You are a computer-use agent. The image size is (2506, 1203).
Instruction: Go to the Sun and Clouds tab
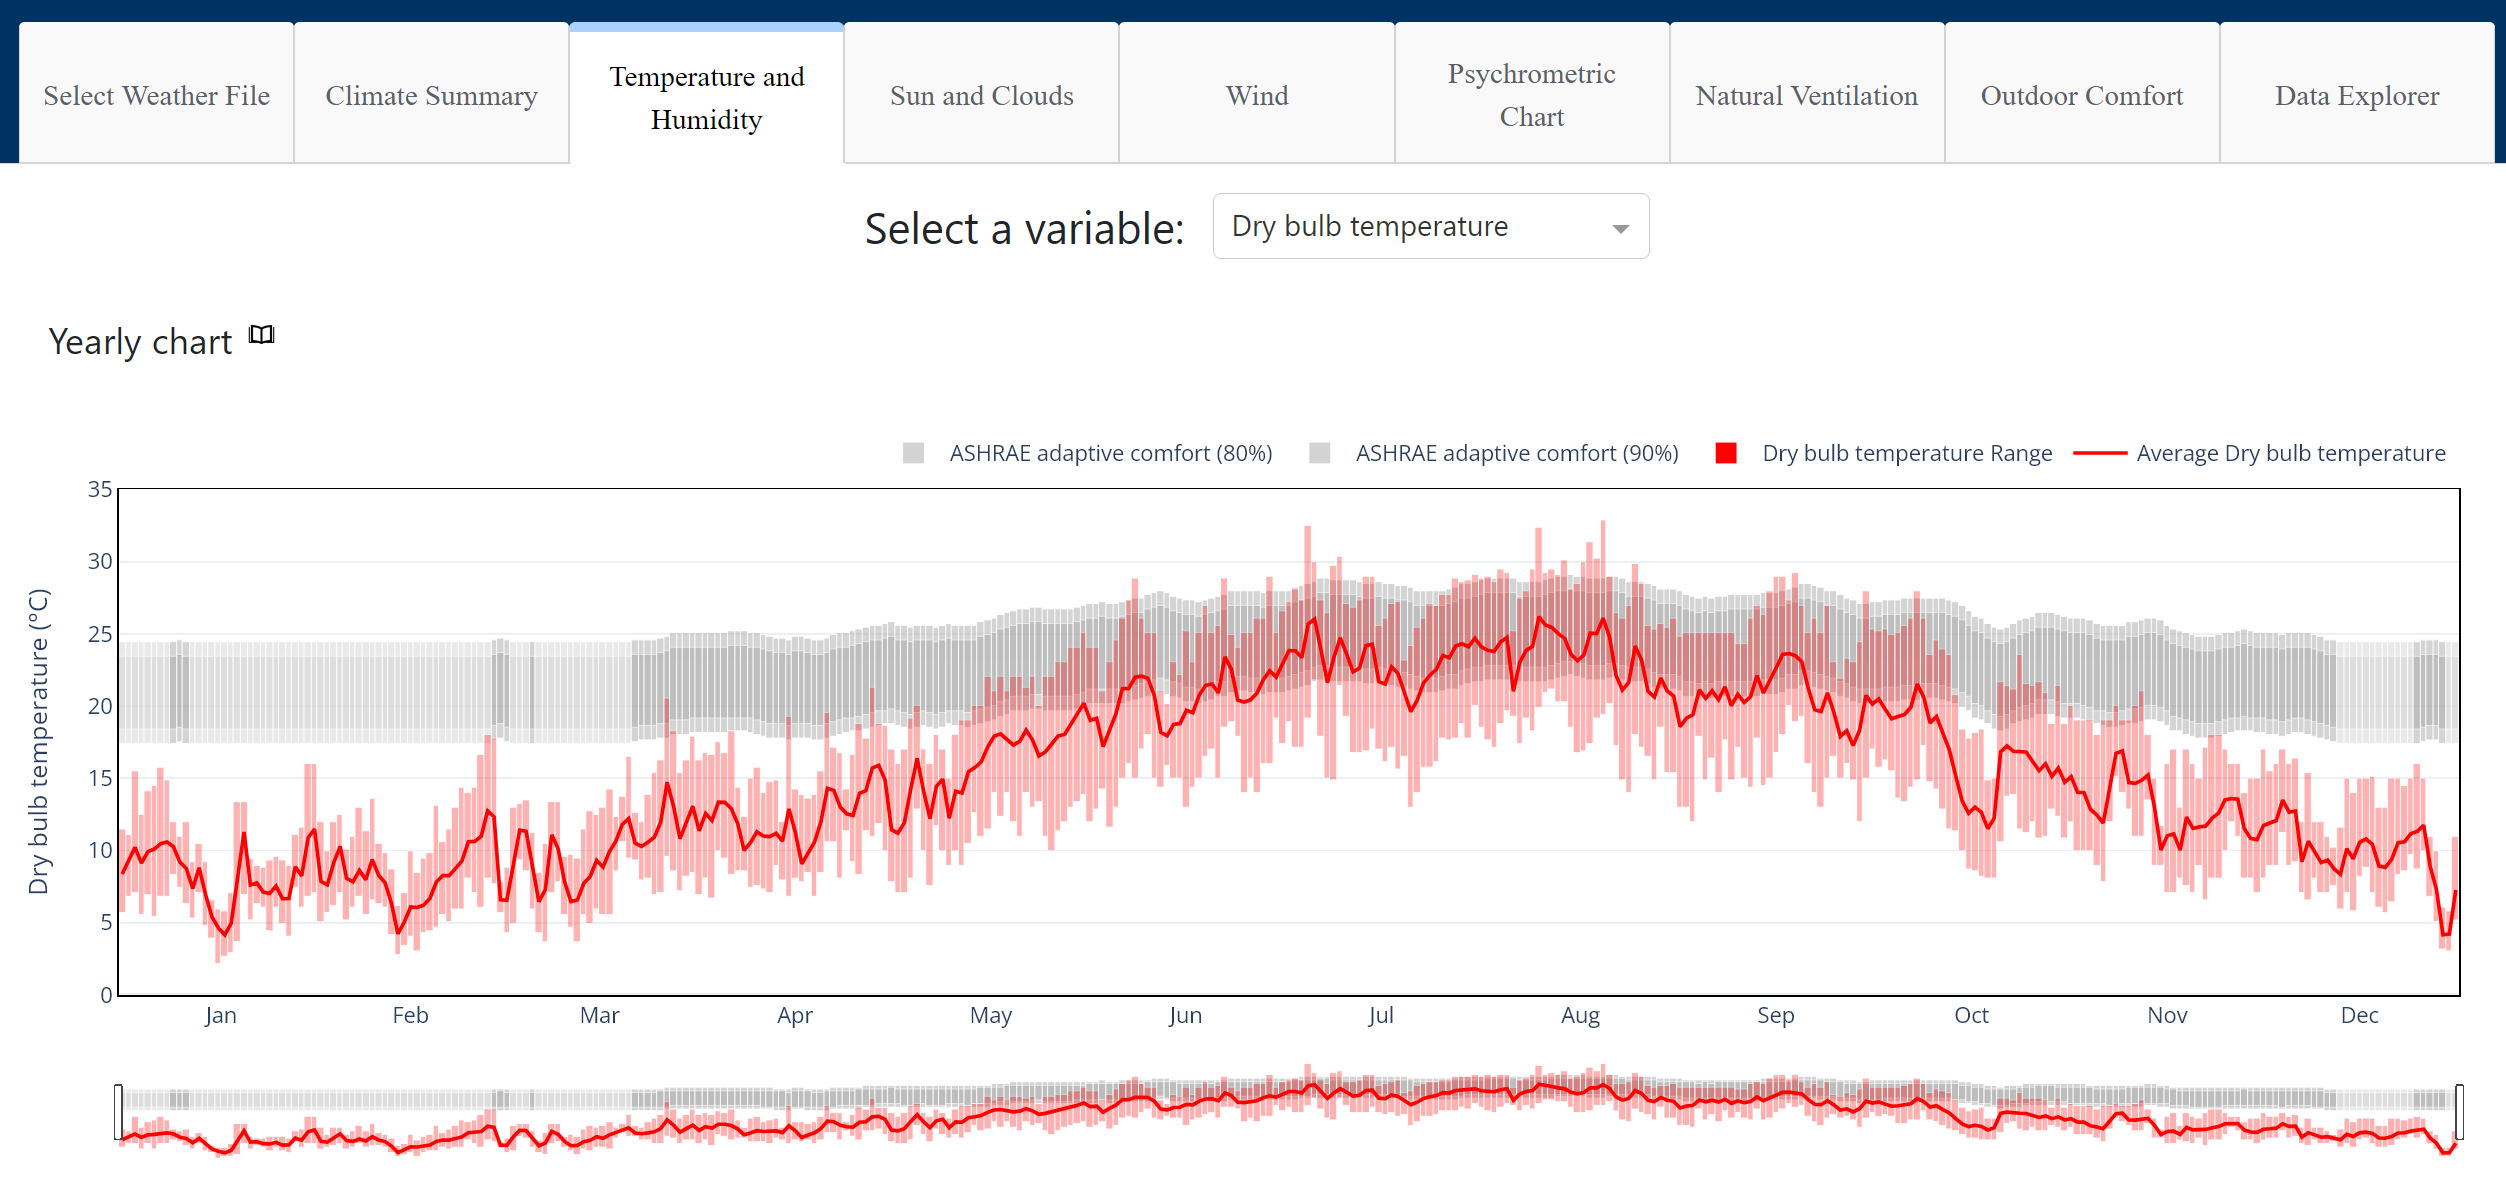[x=981, y=96]
